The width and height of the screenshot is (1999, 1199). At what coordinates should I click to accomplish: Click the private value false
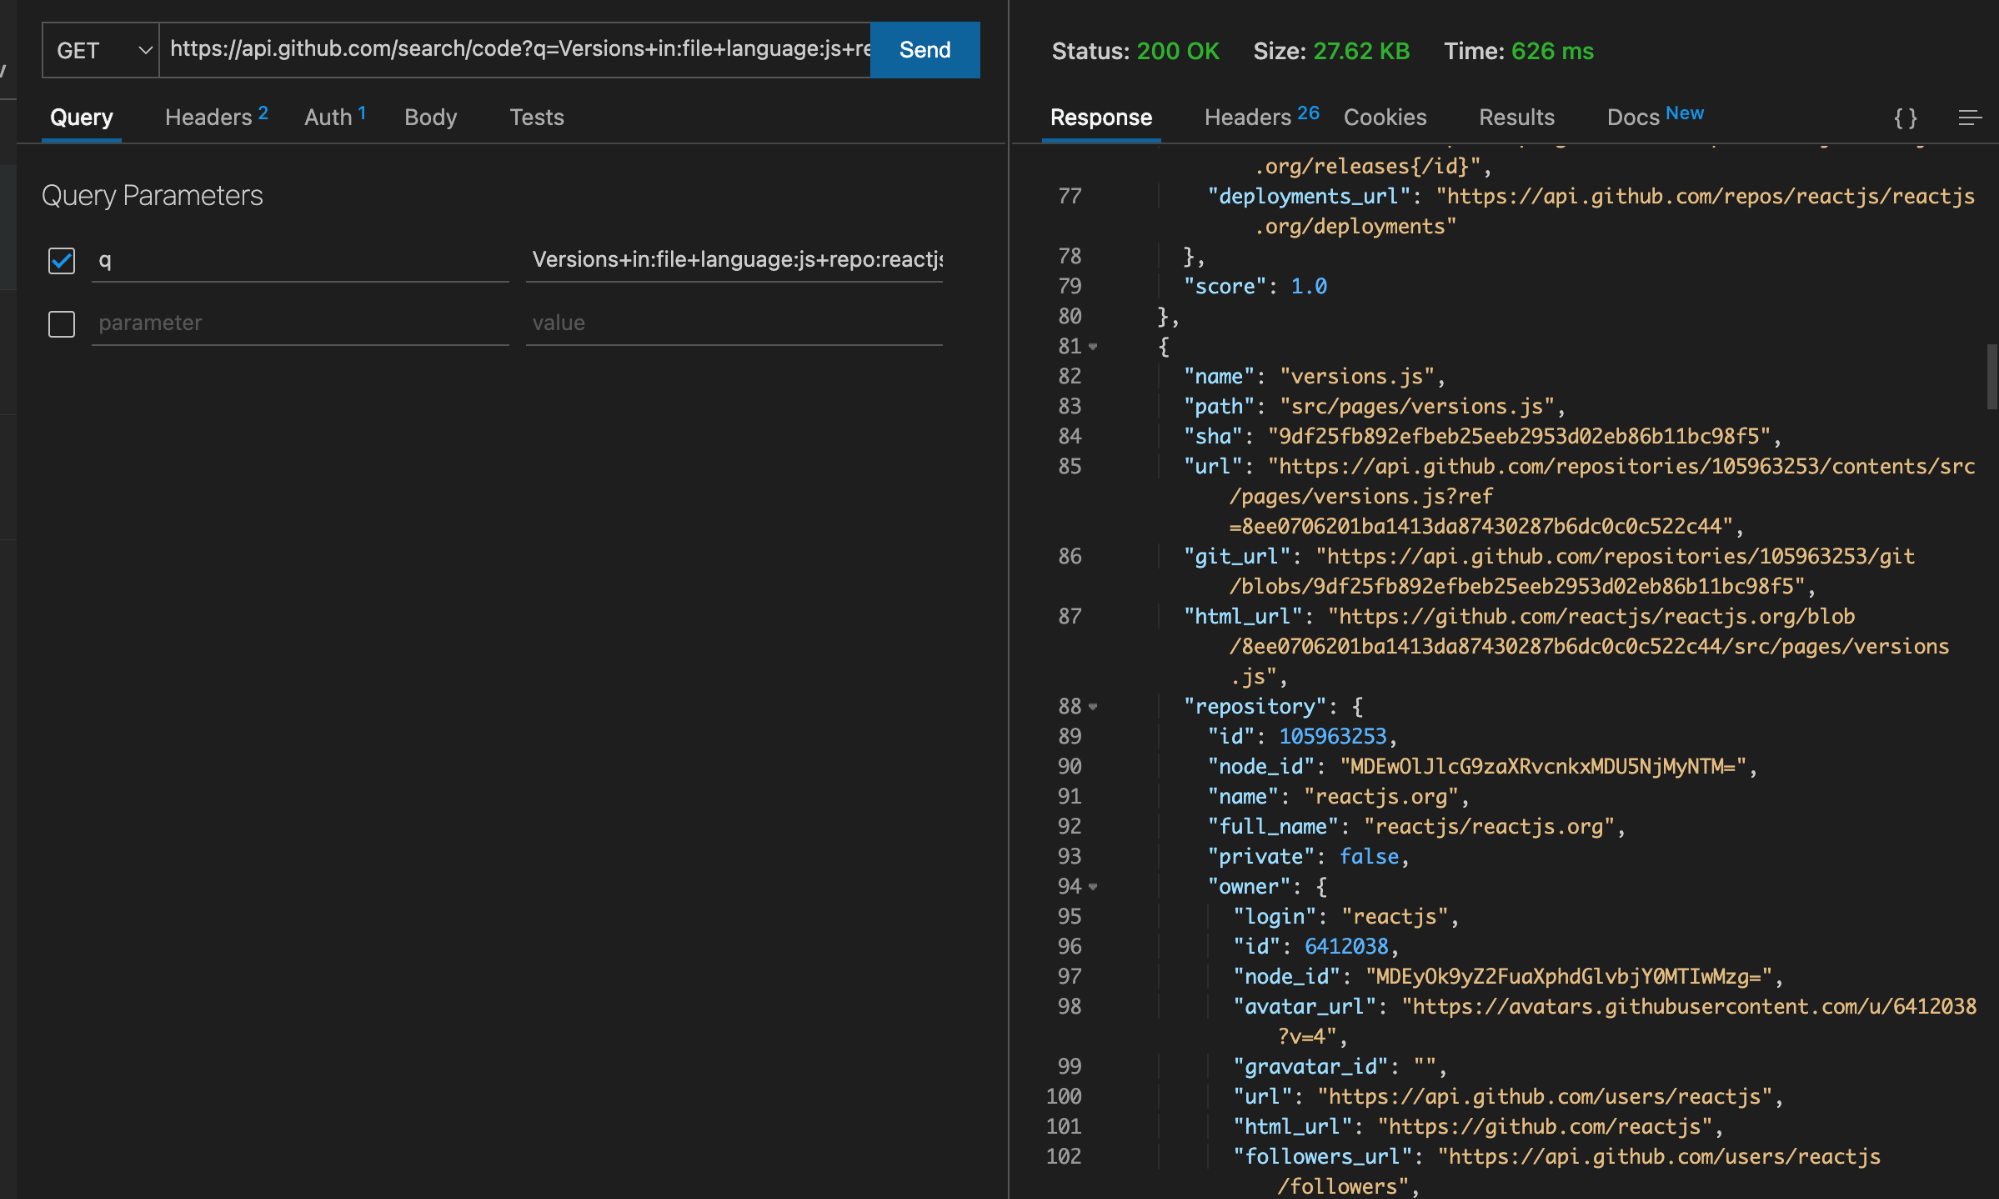pyautogui.click(x=1369, y=857)
